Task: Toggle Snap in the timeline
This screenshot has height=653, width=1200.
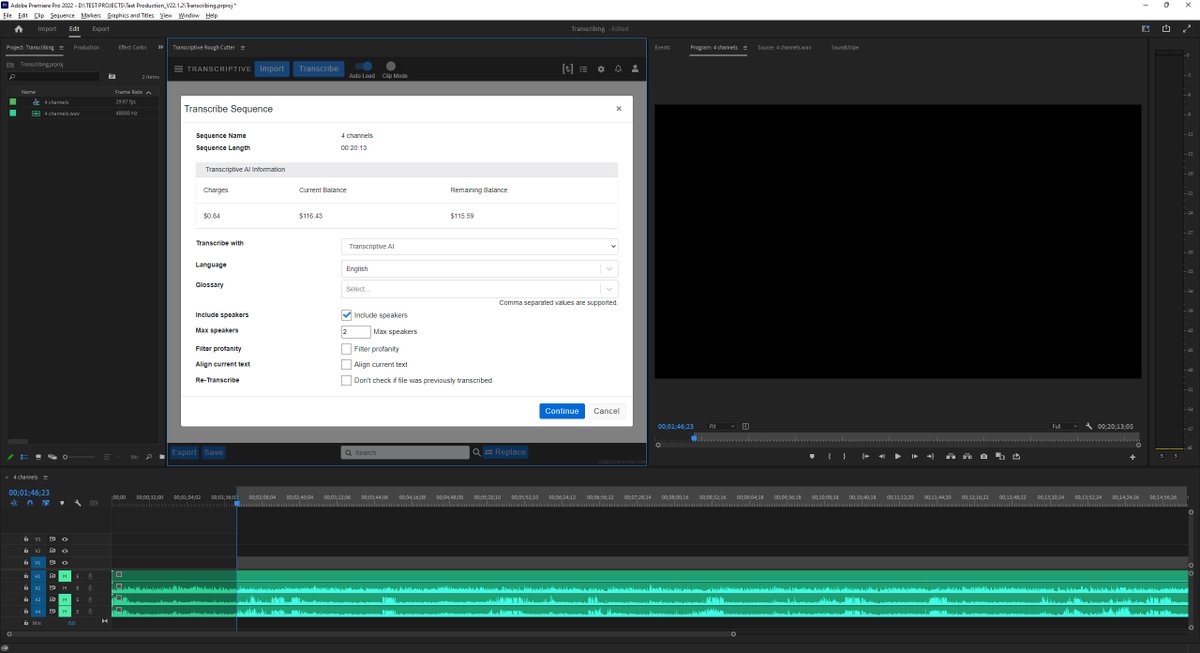Action: 30,503
